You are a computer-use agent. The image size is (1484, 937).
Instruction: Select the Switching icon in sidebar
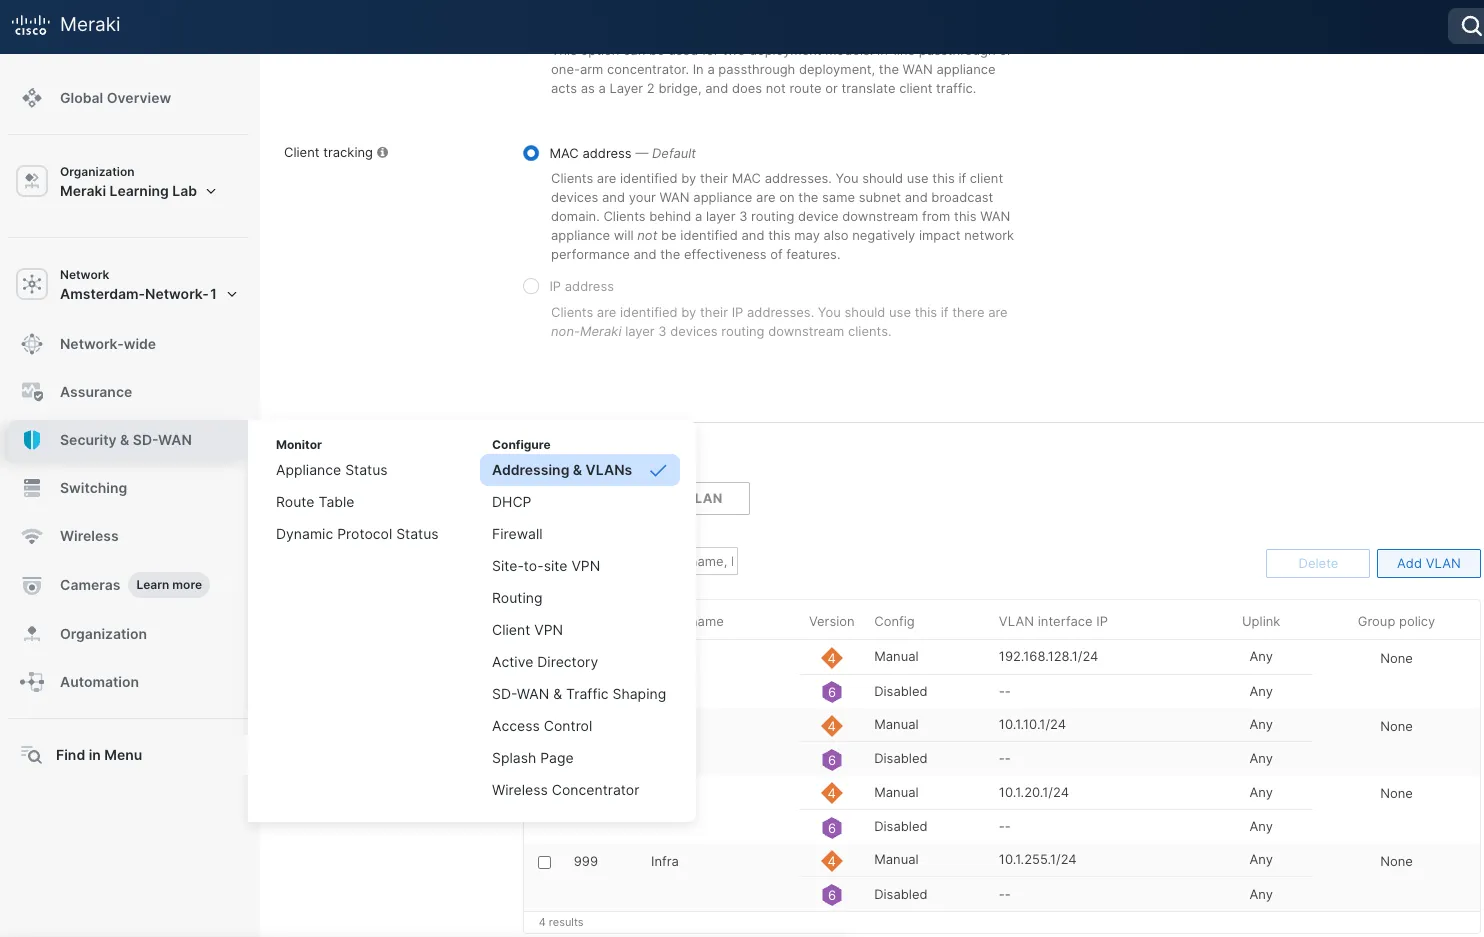coord(32,488)
